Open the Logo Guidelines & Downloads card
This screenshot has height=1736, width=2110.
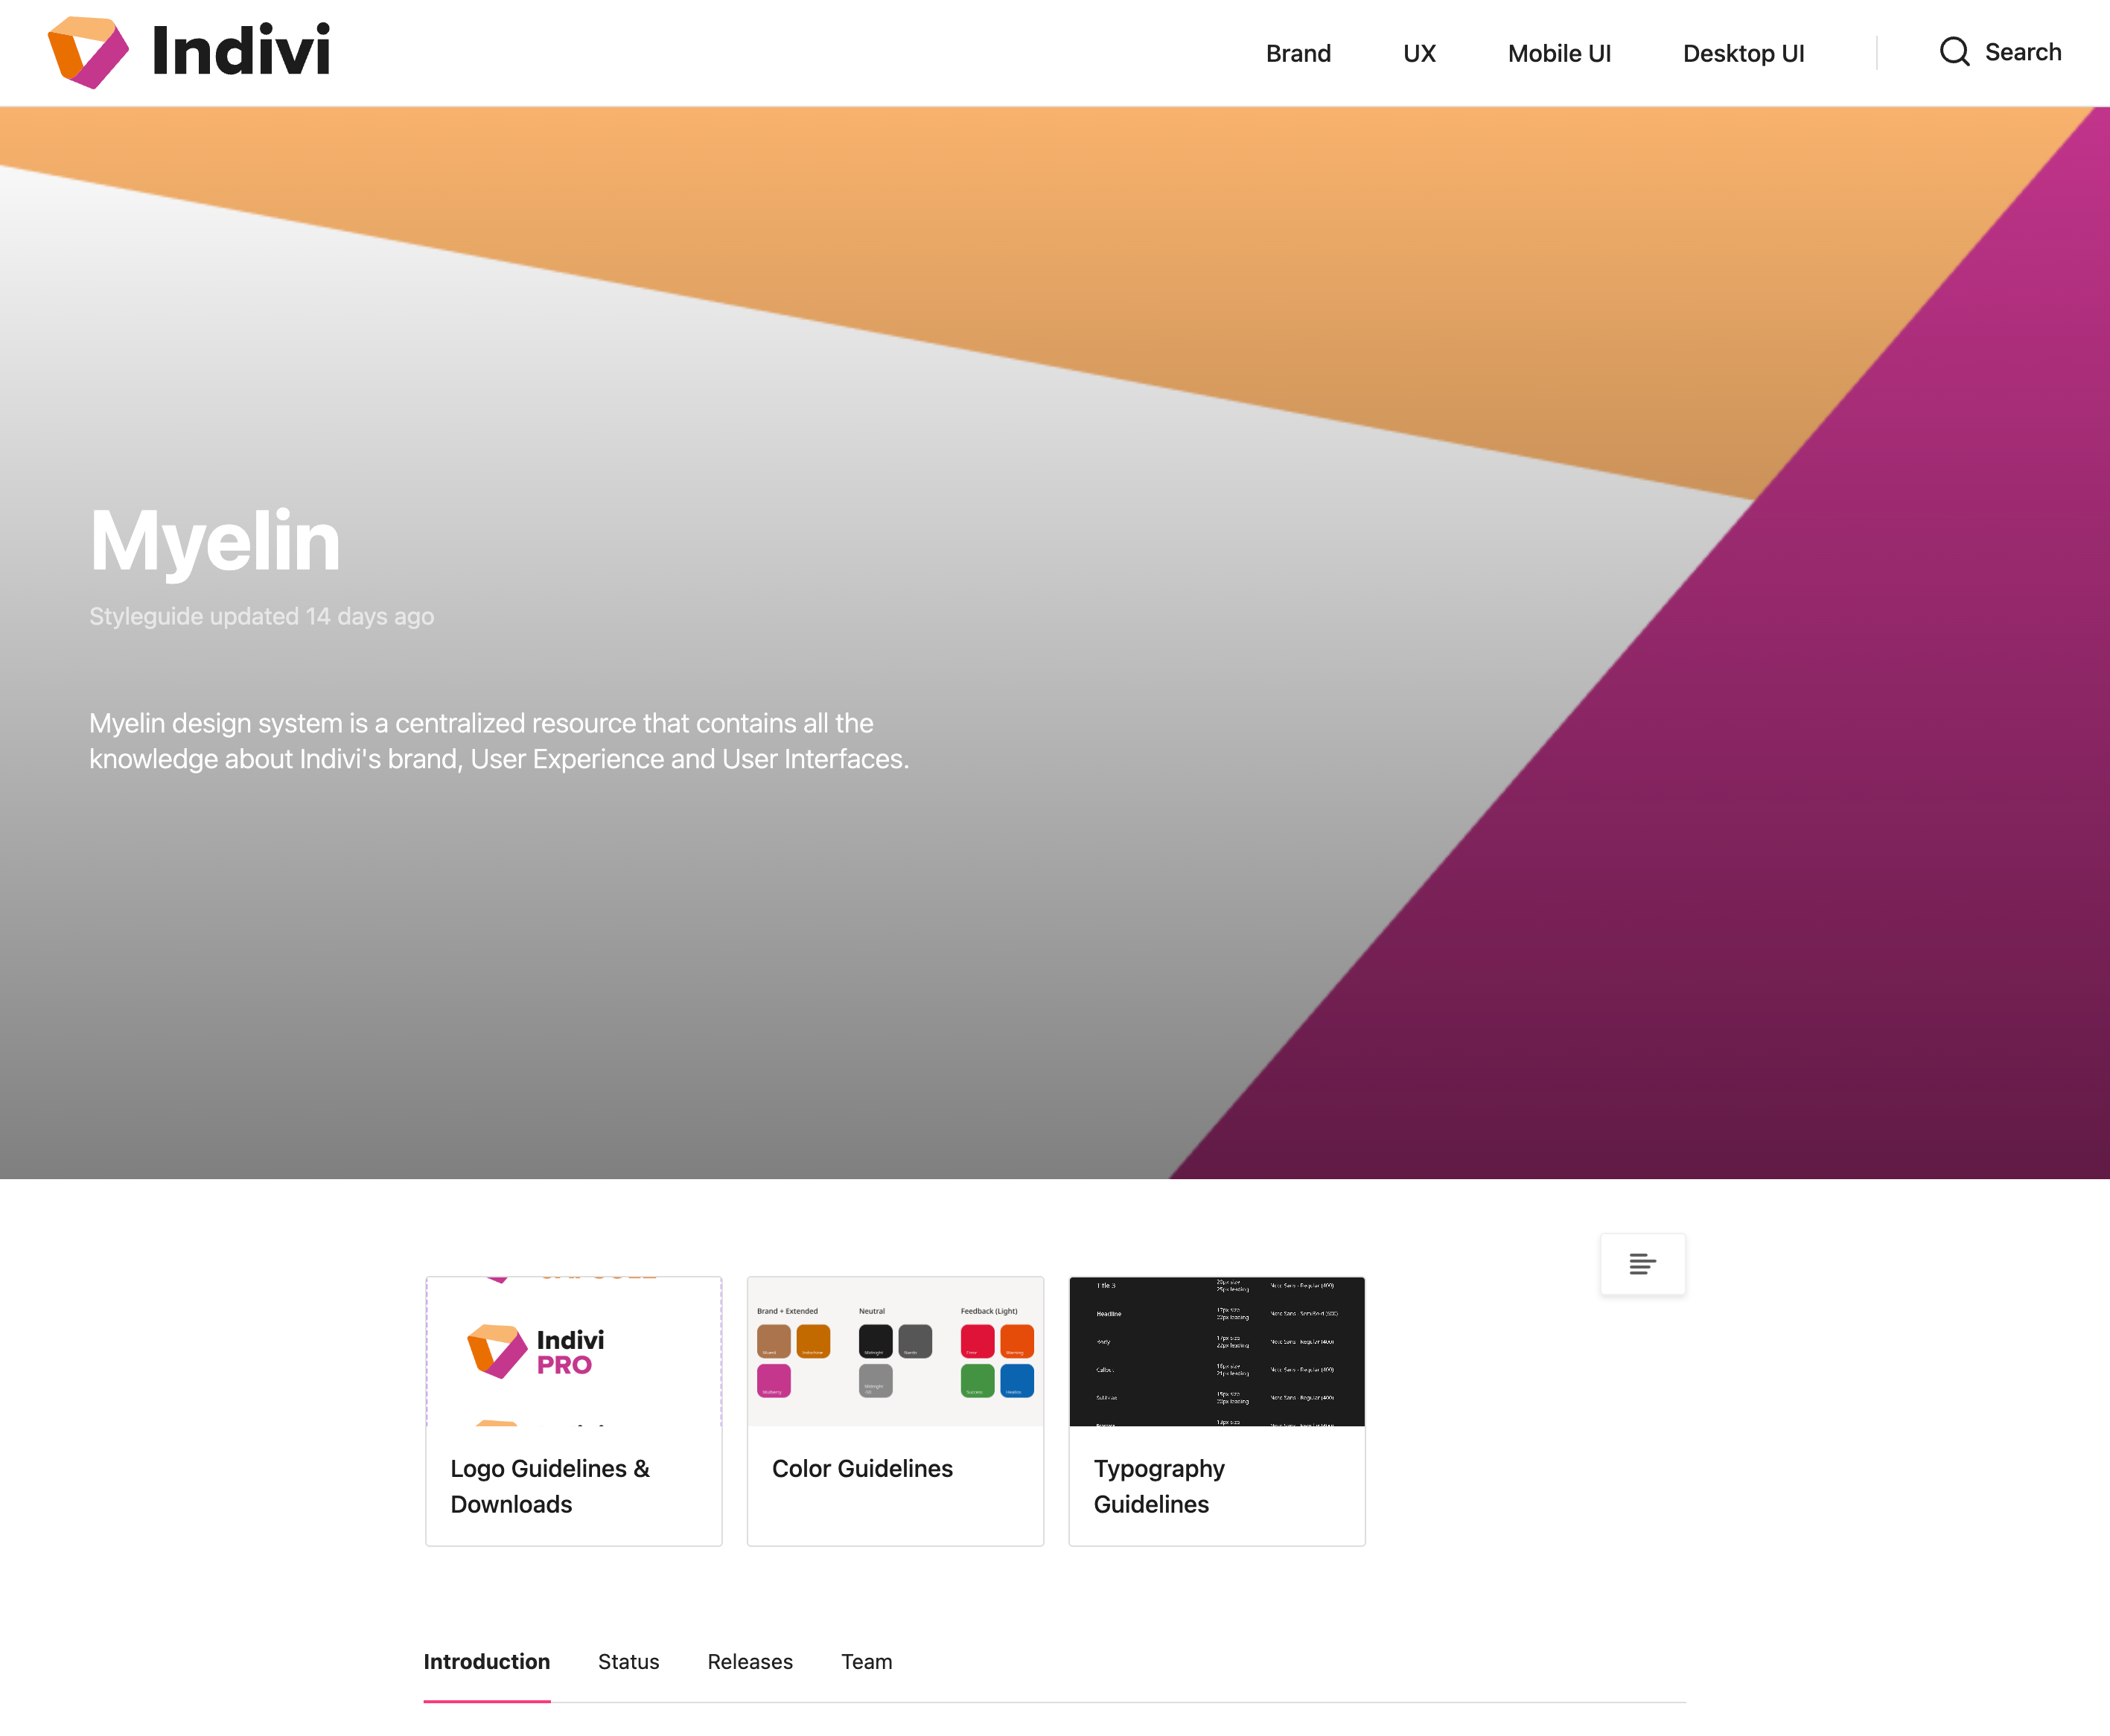coord(573,1410)
